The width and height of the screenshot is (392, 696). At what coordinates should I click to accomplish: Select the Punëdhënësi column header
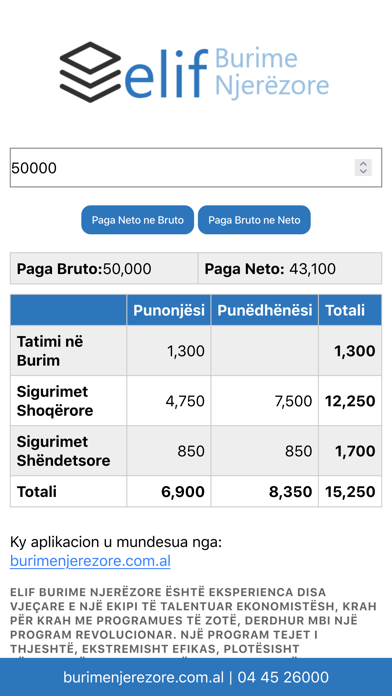(x=265, y=310)
